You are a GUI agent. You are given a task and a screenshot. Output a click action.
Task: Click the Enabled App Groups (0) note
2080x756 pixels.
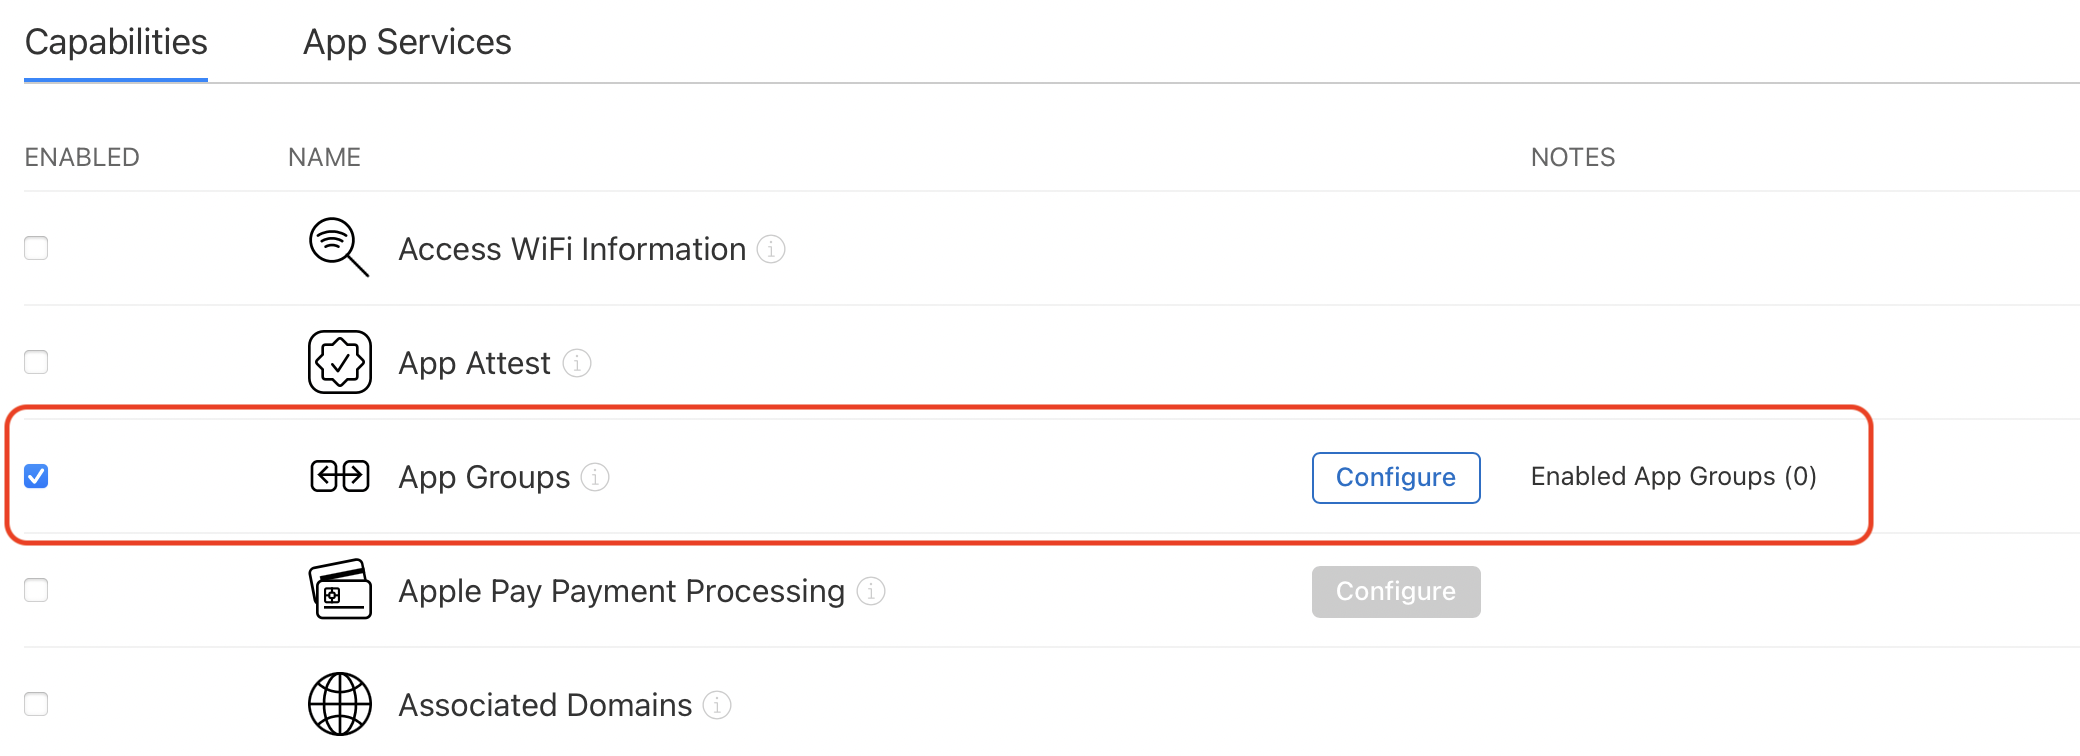point(1673,476)
